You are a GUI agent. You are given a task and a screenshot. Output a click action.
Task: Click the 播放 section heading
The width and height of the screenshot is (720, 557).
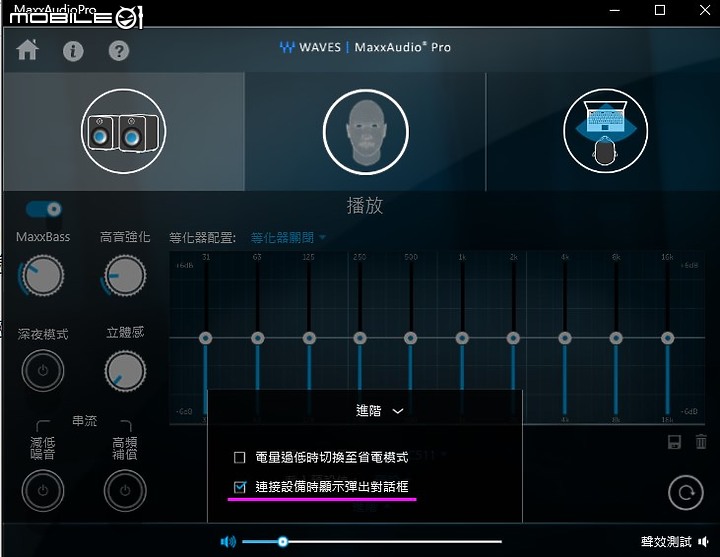click(365, 206)
